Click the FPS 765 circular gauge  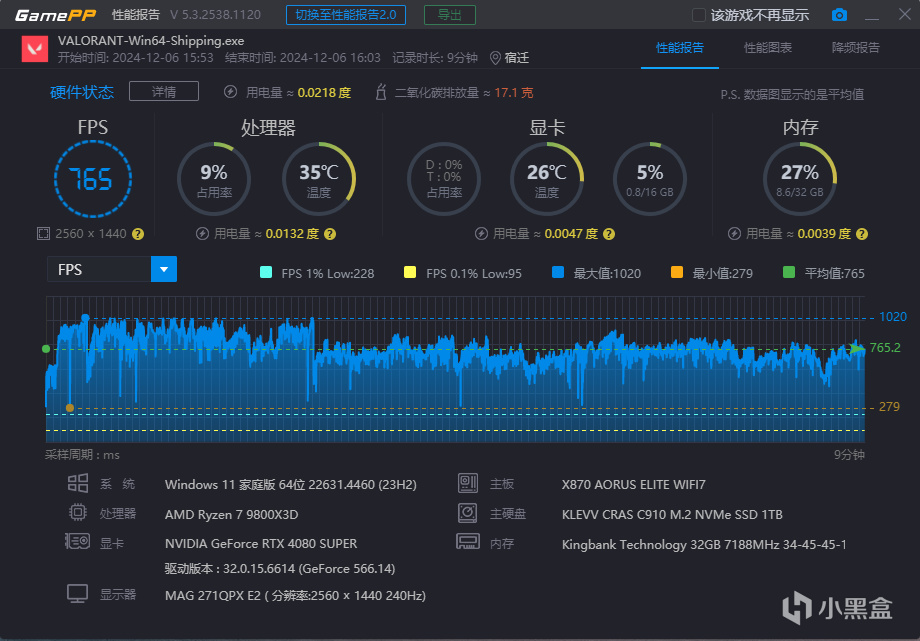coord(93,179)
